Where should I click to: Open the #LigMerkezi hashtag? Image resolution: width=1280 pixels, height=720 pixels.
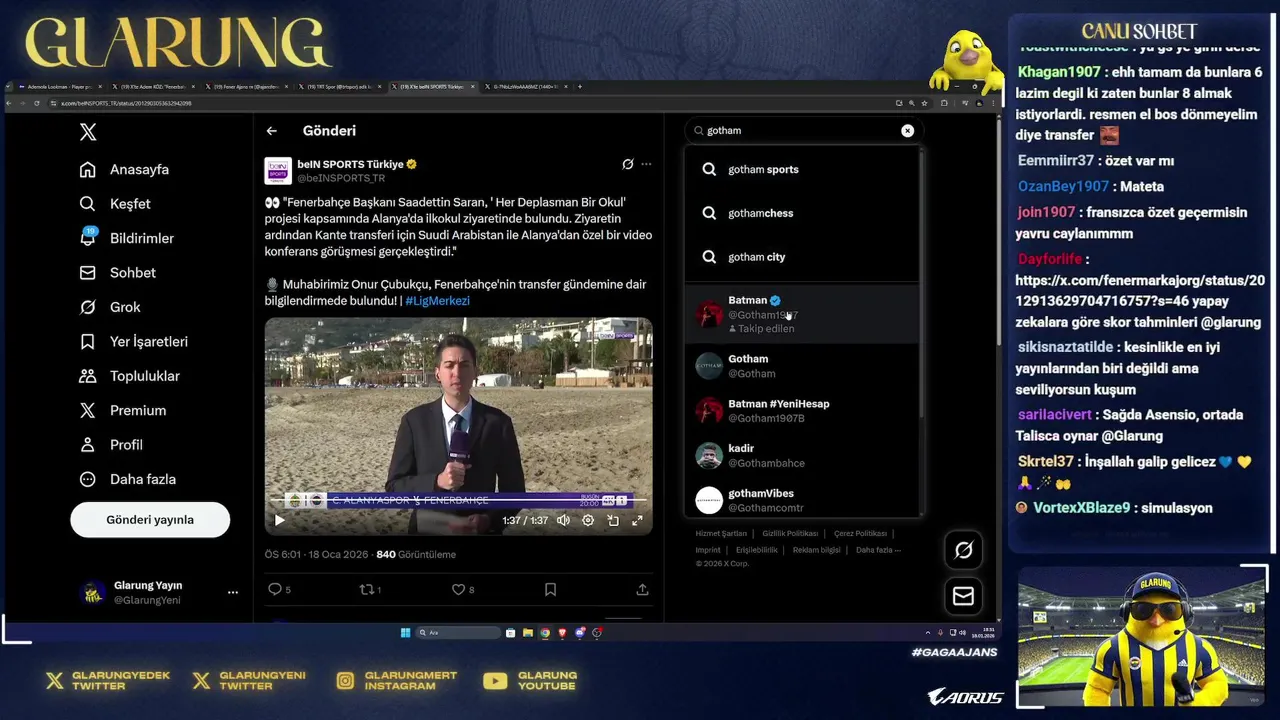(x=437, y=300)
